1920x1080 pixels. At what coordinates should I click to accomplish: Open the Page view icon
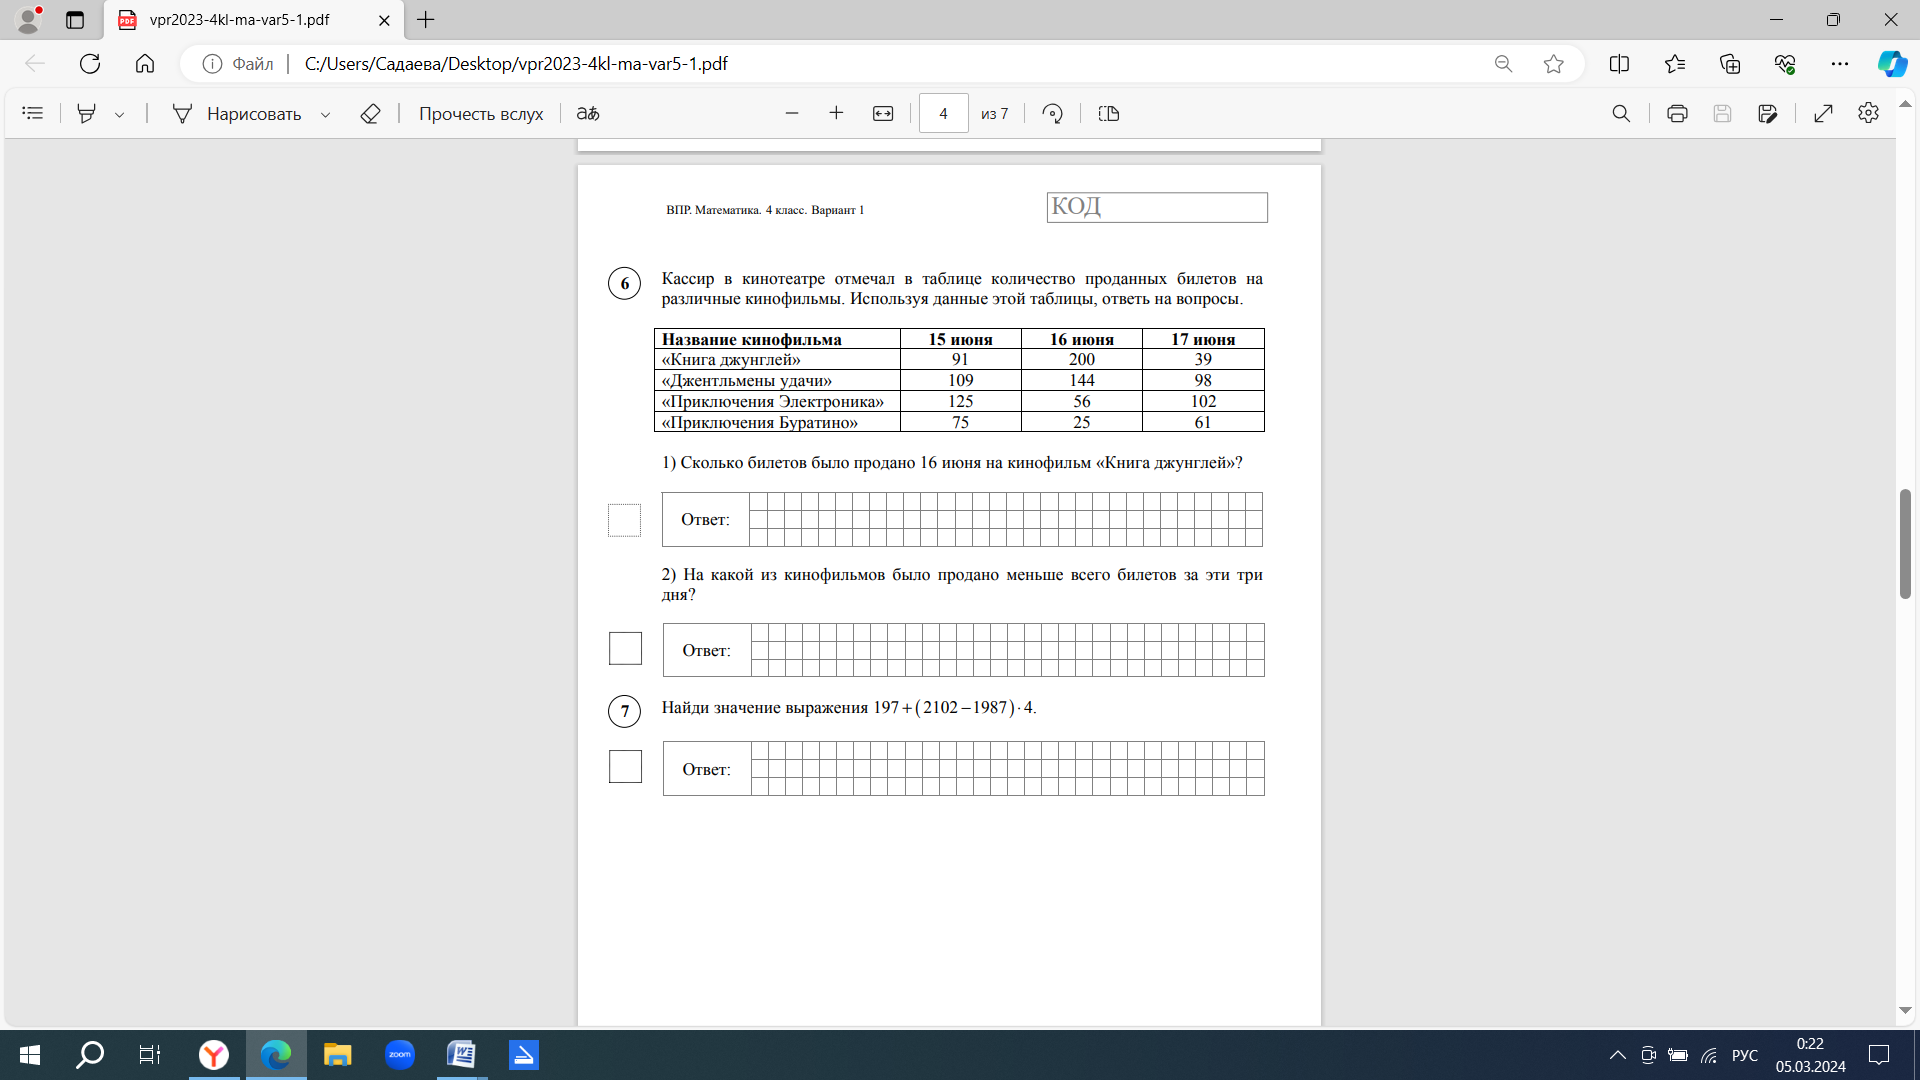1108,114
